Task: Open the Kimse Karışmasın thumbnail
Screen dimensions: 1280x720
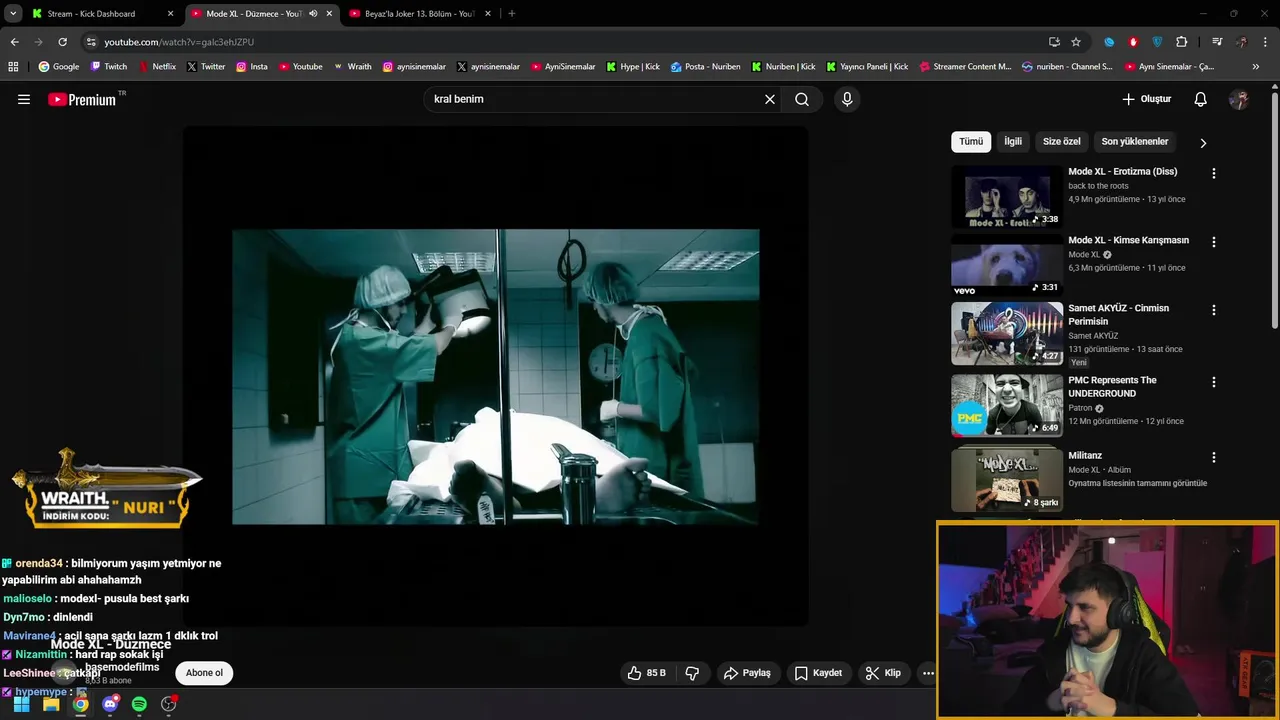Action: [1007, 266]
